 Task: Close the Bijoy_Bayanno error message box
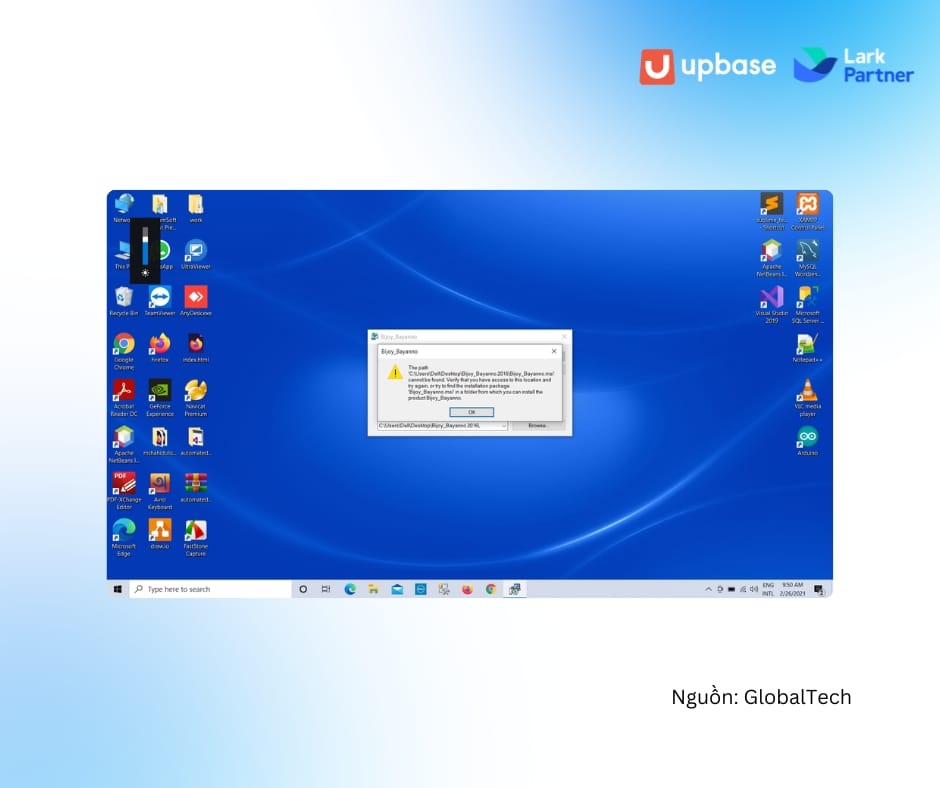pos(554,351)
